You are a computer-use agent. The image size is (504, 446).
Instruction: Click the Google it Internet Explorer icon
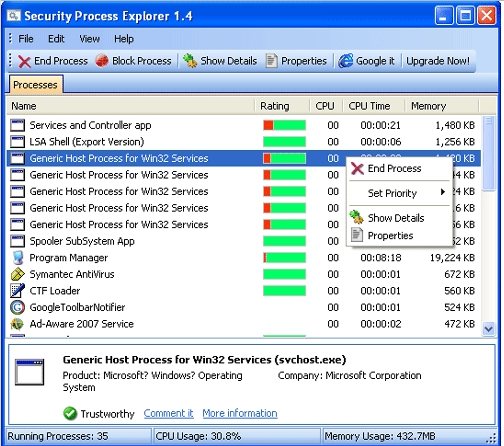tap(346, 61)
